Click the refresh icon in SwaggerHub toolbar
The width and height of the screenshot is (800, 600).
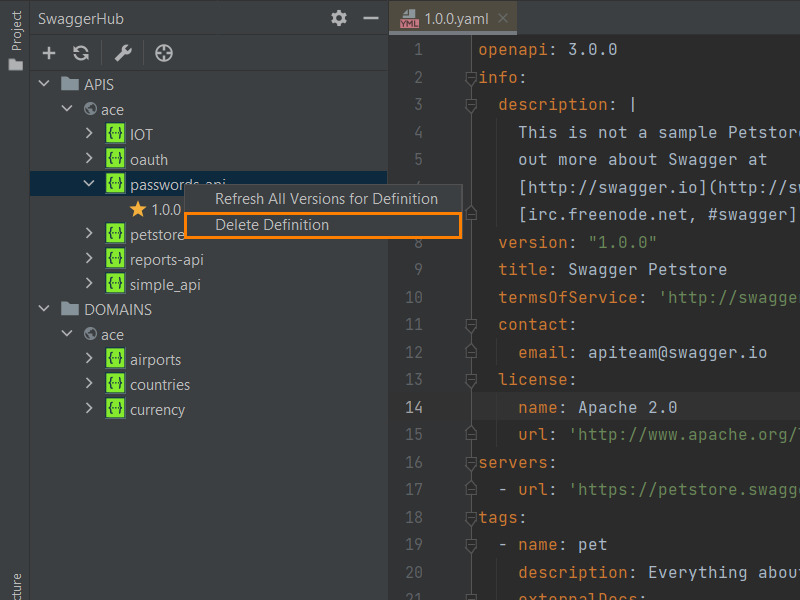tap(81, 53)
